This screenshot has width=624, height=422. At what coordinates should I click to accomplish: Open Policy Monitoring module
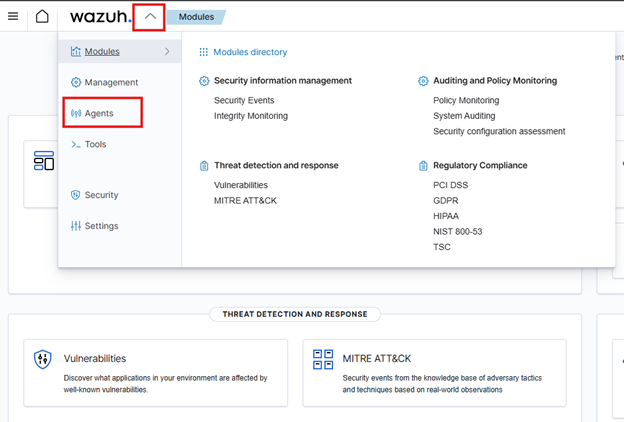click(x=466, y=100)
